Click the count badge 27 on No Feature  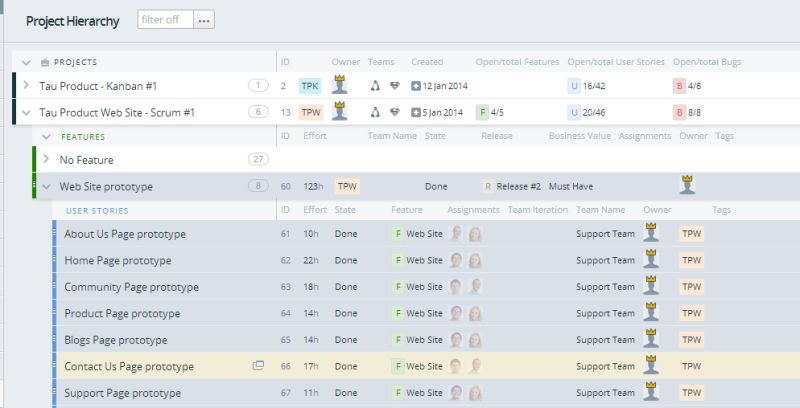(x=258, y=159)
